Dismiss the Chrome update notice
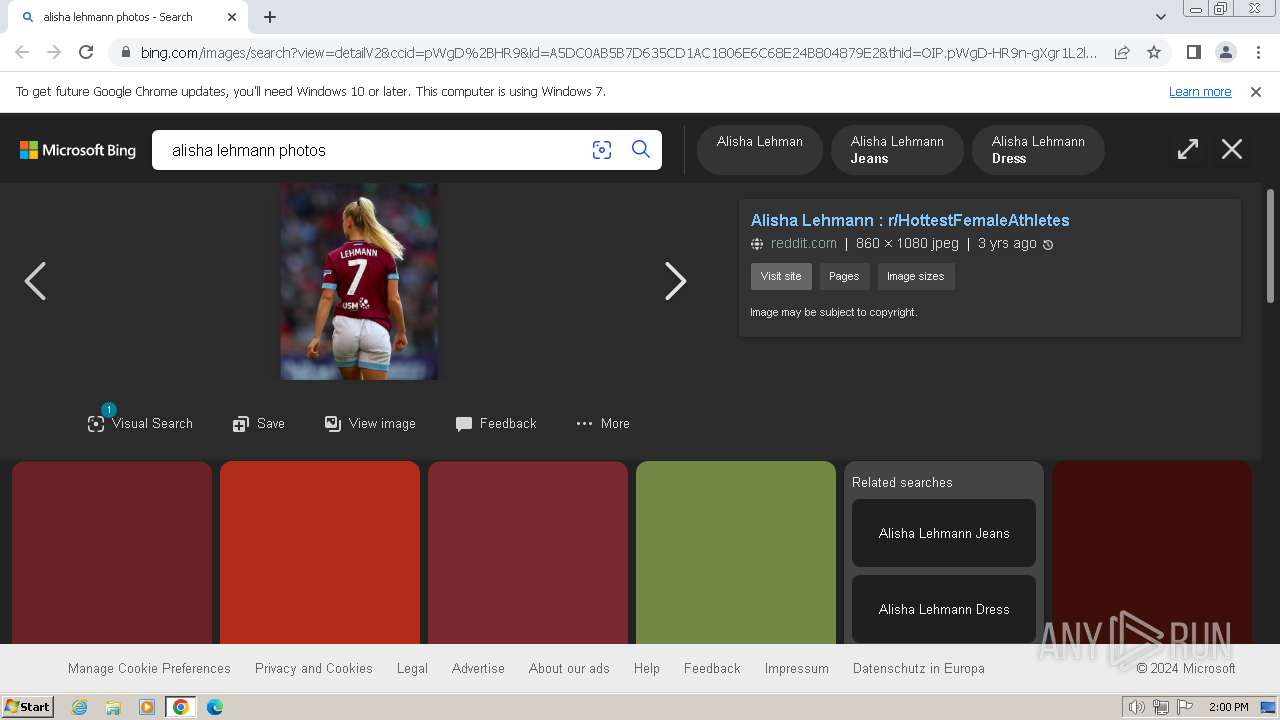This screenshot has width=1280, height=720. [1255, 92]
